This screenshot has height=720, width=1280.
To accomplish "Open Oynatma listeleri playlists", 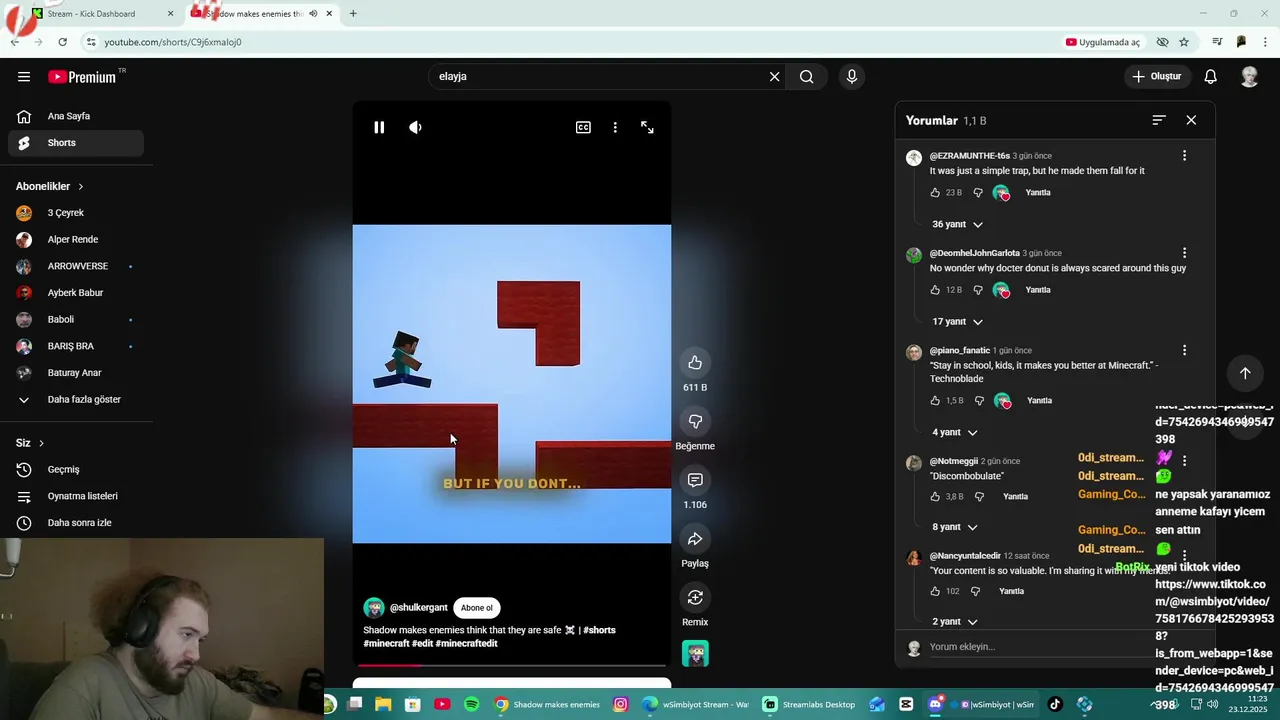I will pos(76,496).
